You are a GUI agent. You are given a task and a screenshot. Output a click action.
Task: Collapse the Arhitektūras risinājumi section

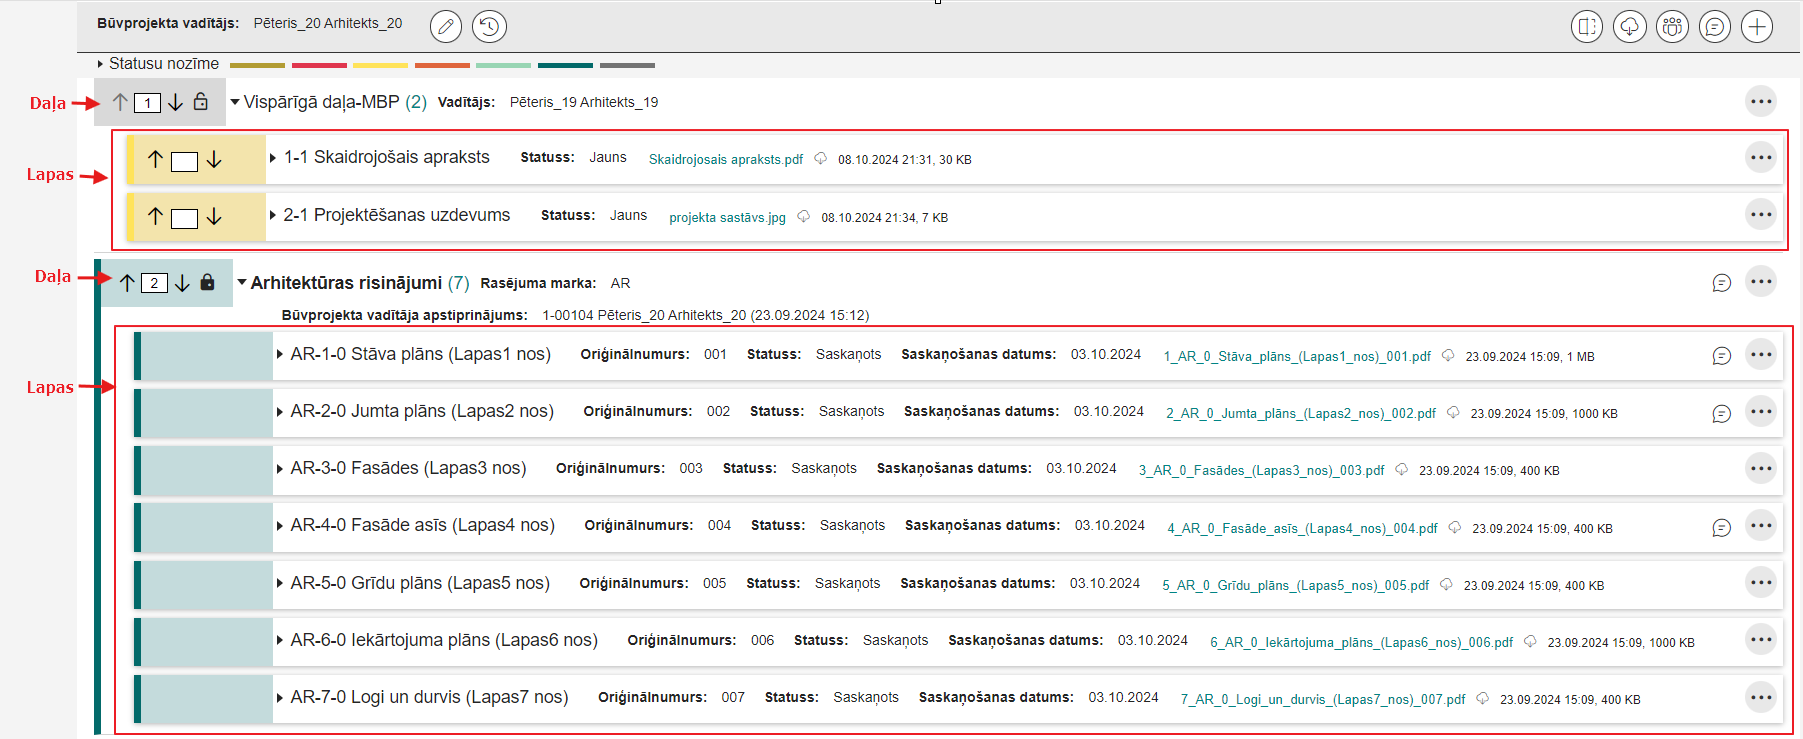[242, 283]
